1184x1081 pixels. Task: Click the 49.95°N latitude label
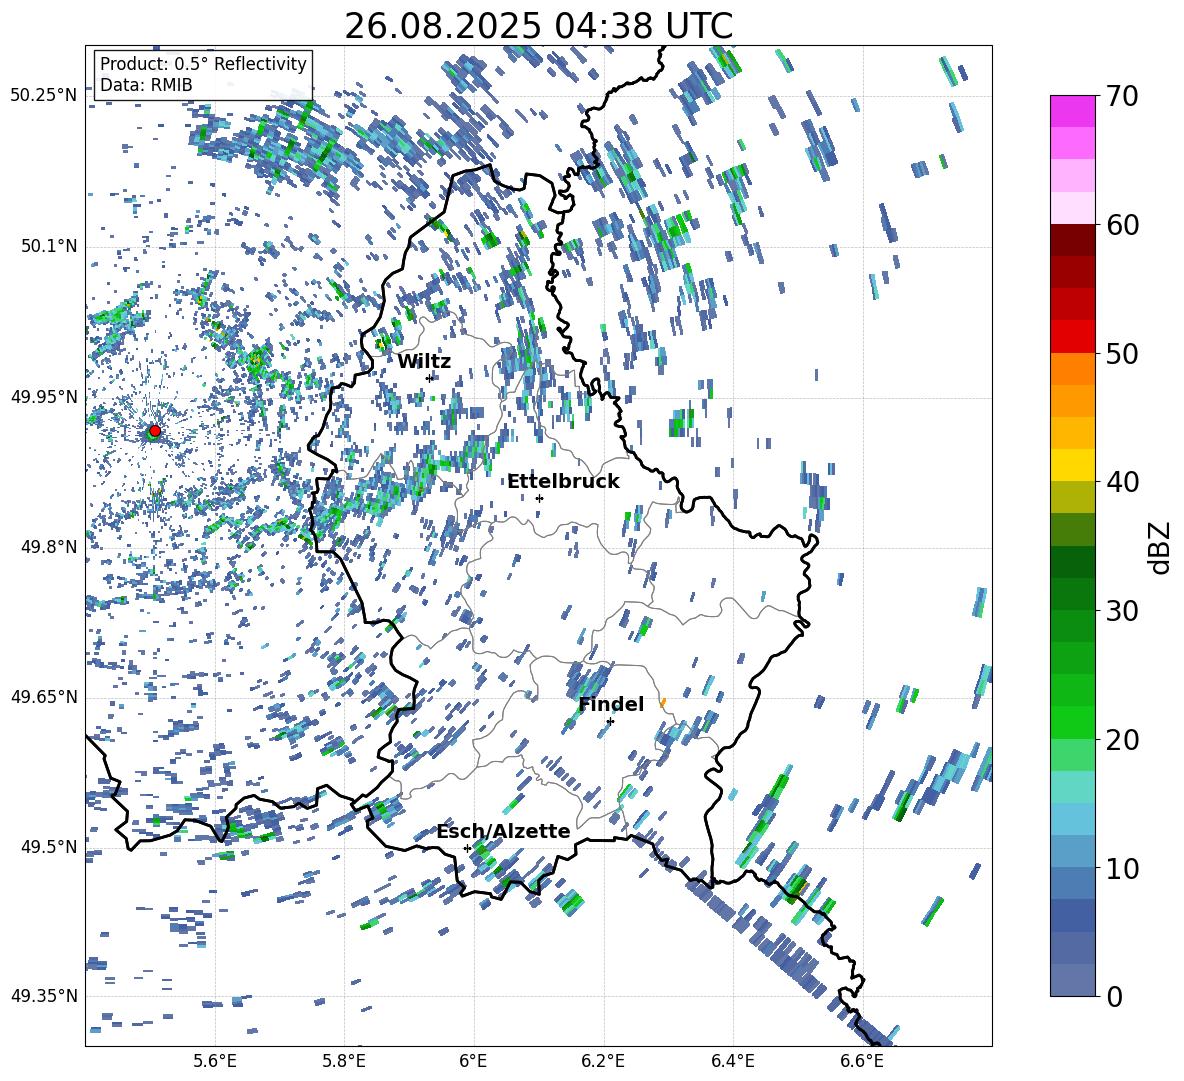(44, 397)
